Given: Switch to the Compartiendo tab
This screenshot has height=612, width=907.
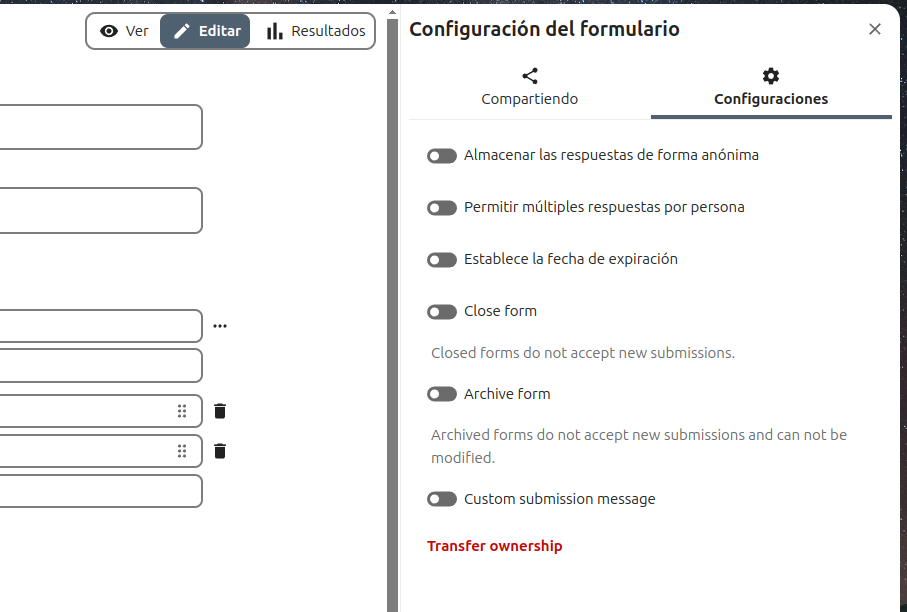Looking at the screenshot, I should (x=530, y=87).
